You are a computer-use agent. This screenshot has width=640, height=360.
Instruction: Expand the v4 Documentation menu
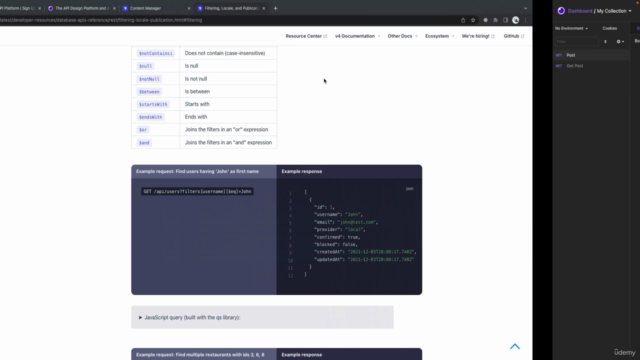click(x=358, y=36)
